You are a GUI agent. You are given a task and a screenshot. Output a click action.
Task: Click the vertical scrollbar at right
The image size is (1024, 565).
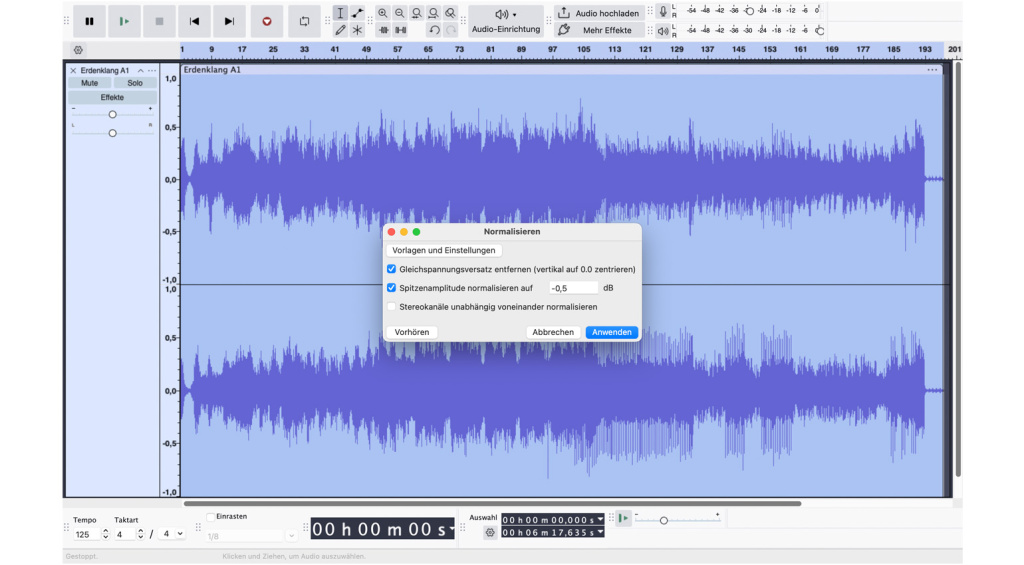958,269
